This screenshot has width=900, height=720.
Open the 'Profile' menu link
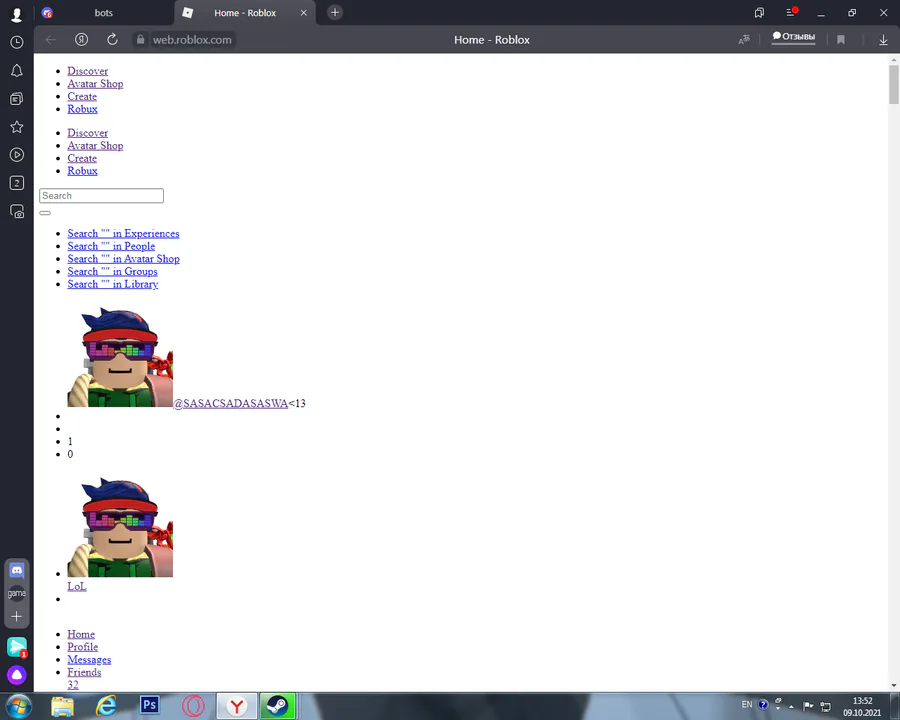coord(83,647)
